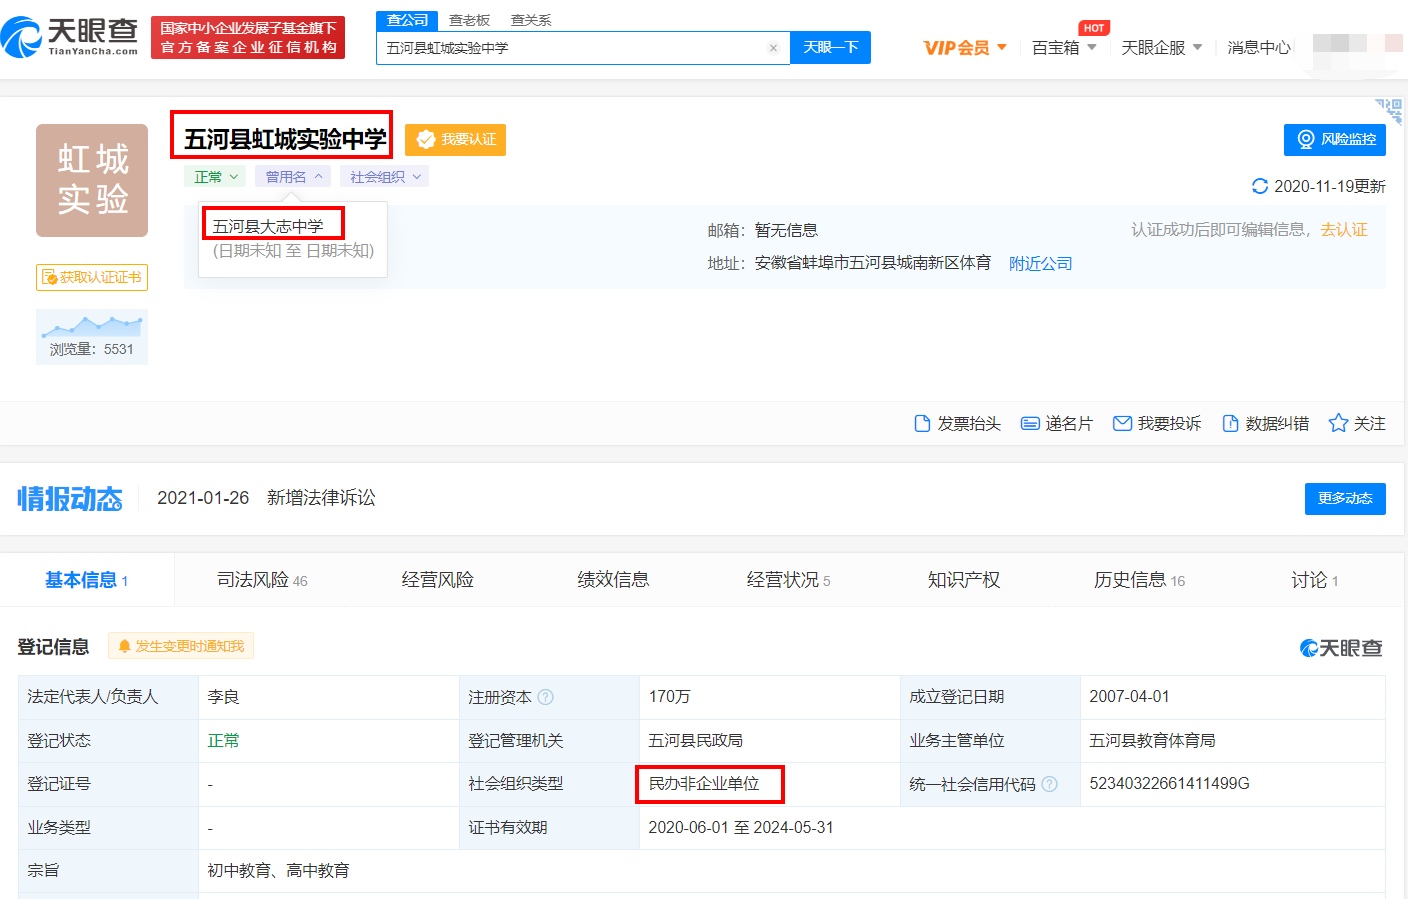The width and height of the screenshot is (1408, 899).
Task: Clear the search box with the X icon
Action: [773, 48]
